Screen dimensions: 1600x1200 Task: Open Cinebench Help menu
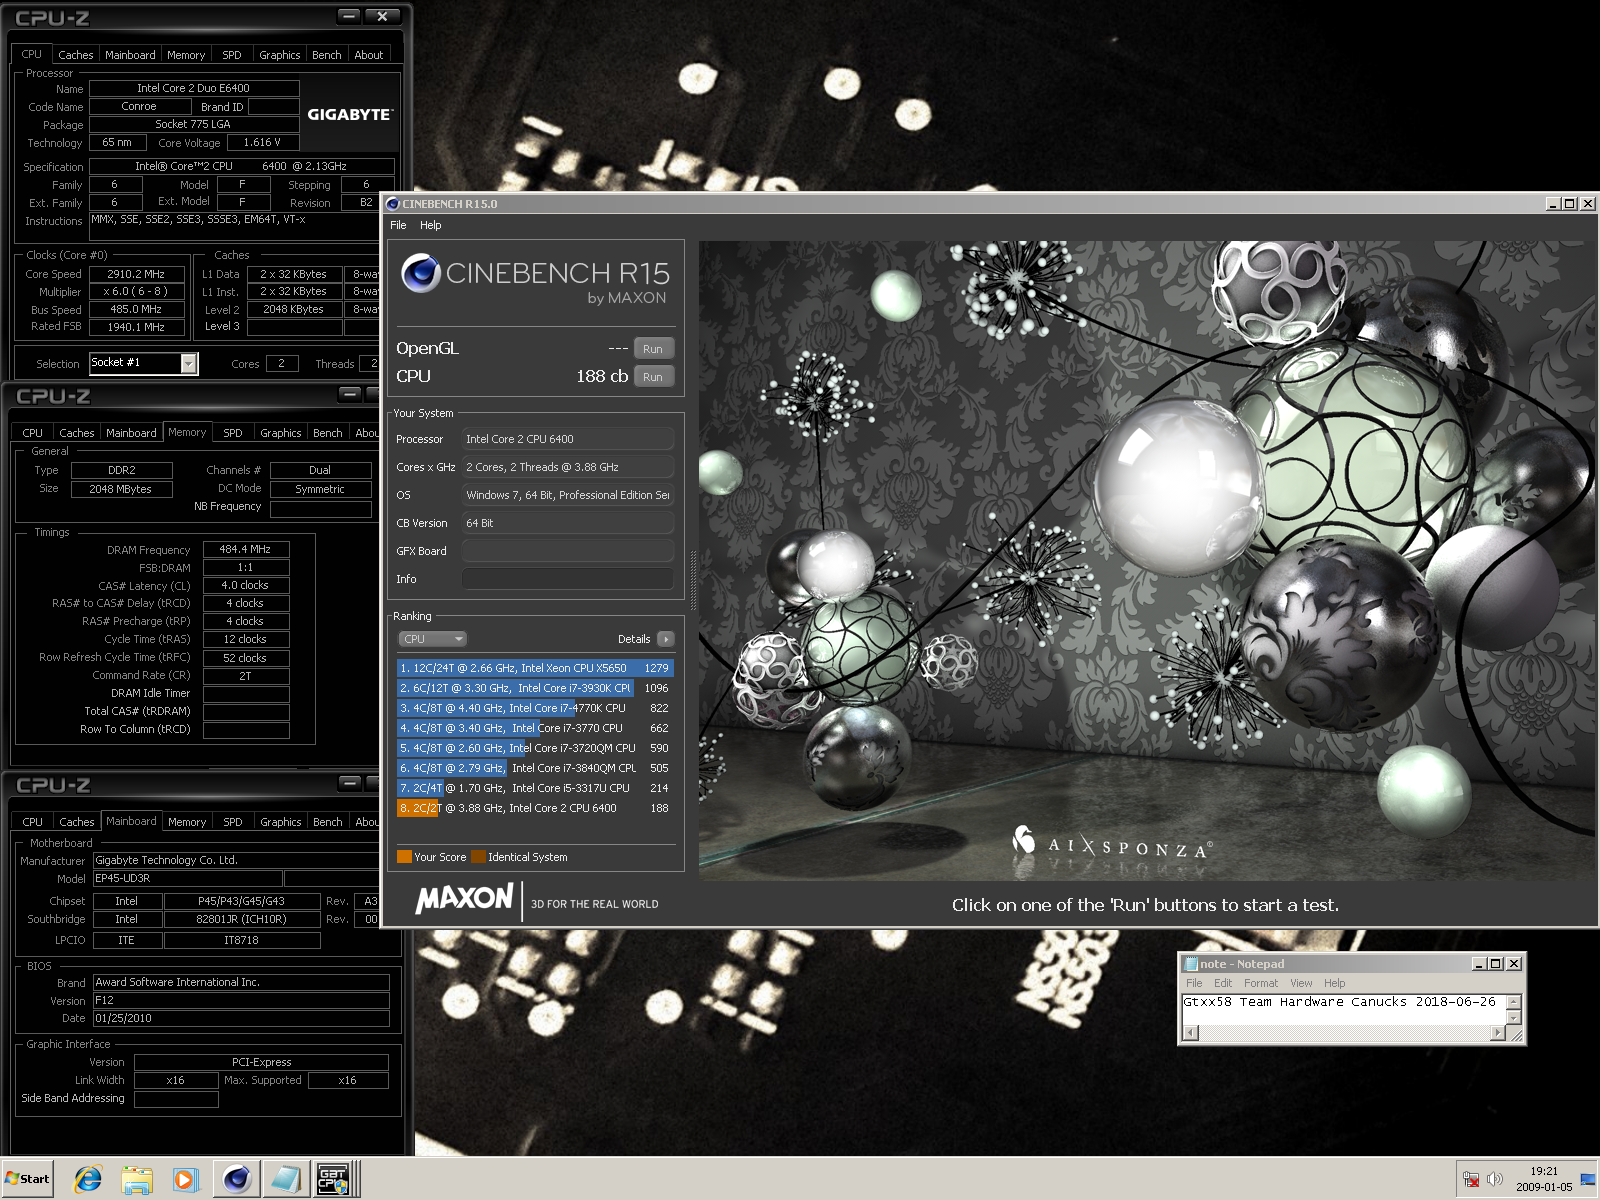click(430, 225)
